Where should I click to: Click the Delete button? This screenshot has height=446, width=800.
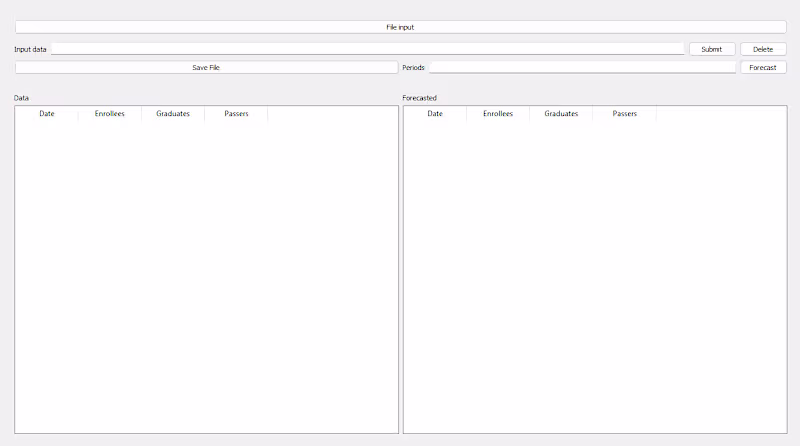(x=763, y=49)
